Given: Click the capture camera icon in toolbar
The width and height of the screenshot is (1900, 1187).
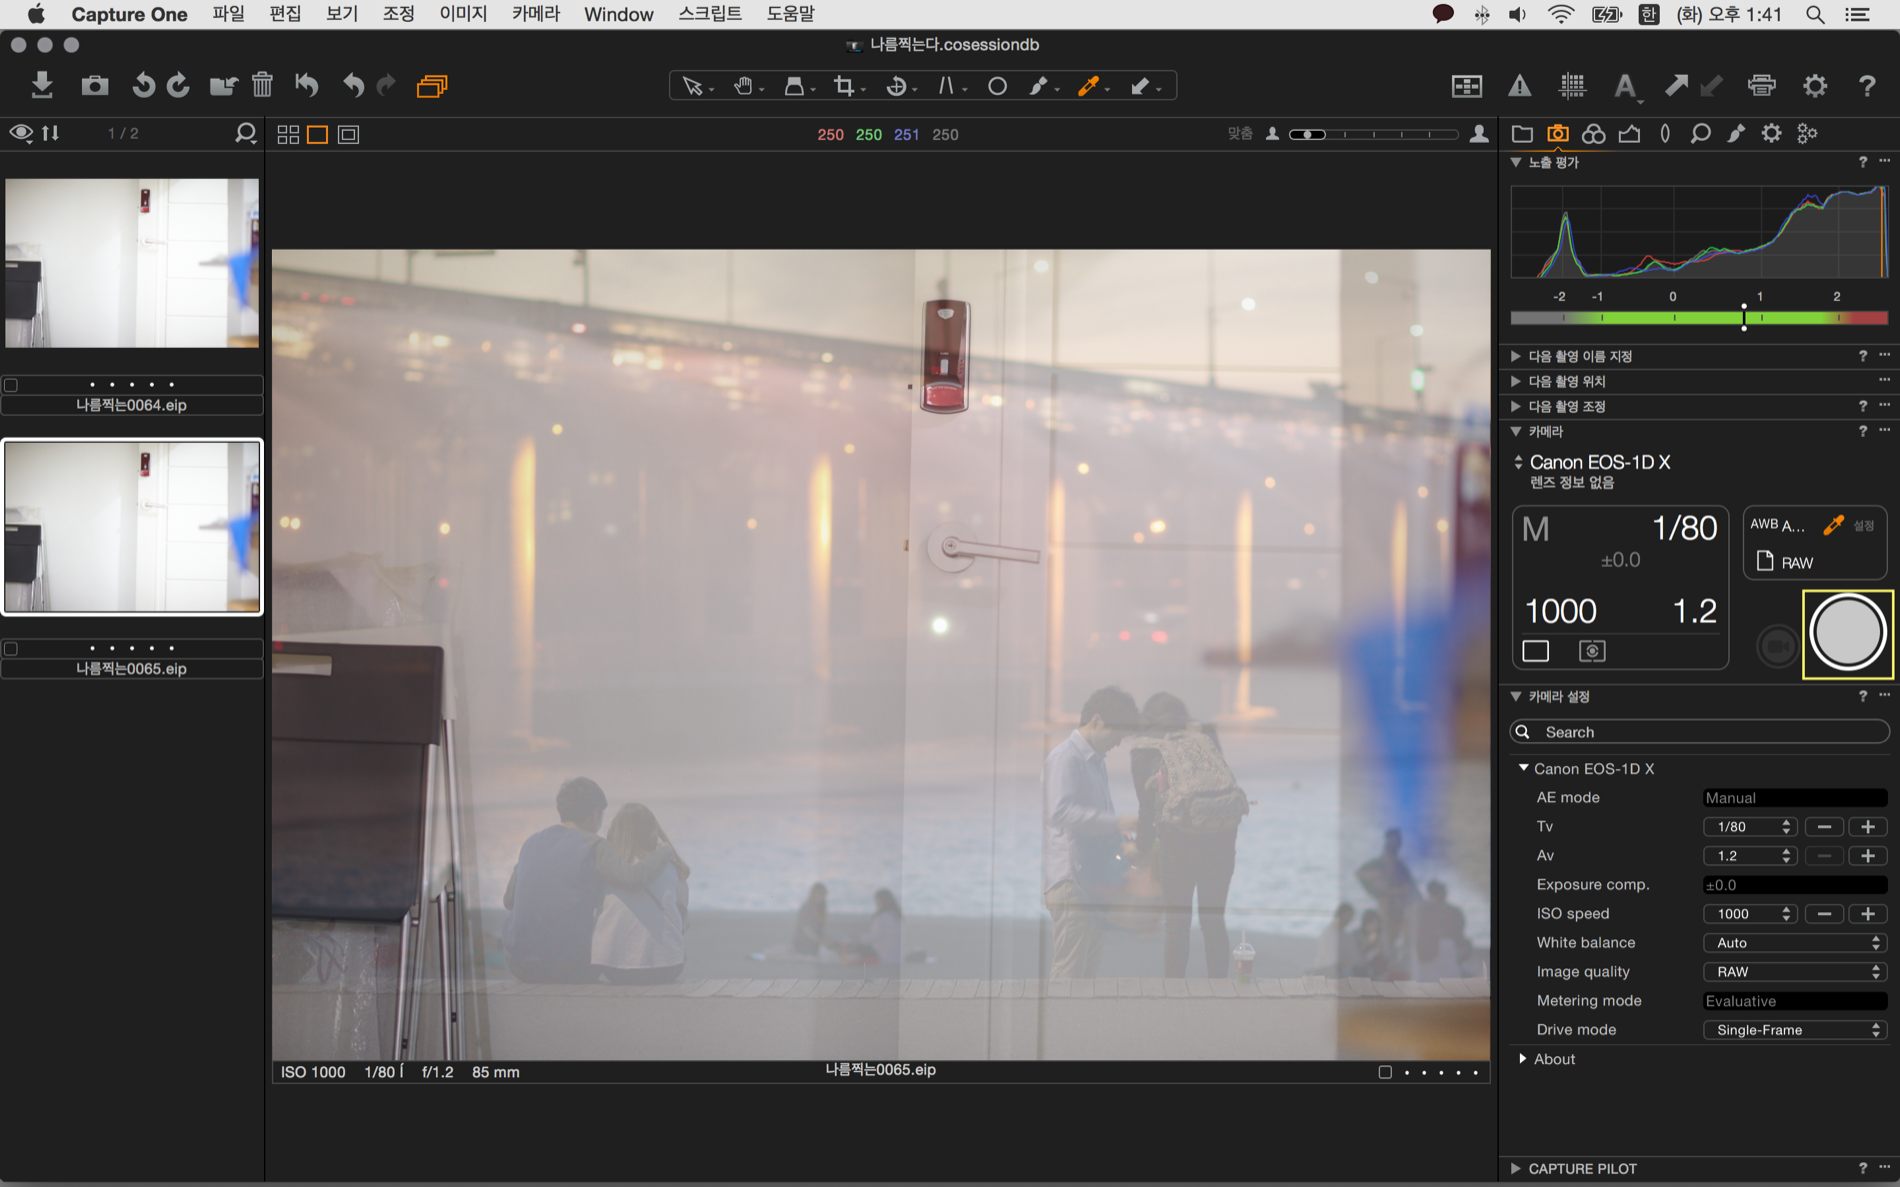Looking at the screenshot, I should (x=95, y=86).
